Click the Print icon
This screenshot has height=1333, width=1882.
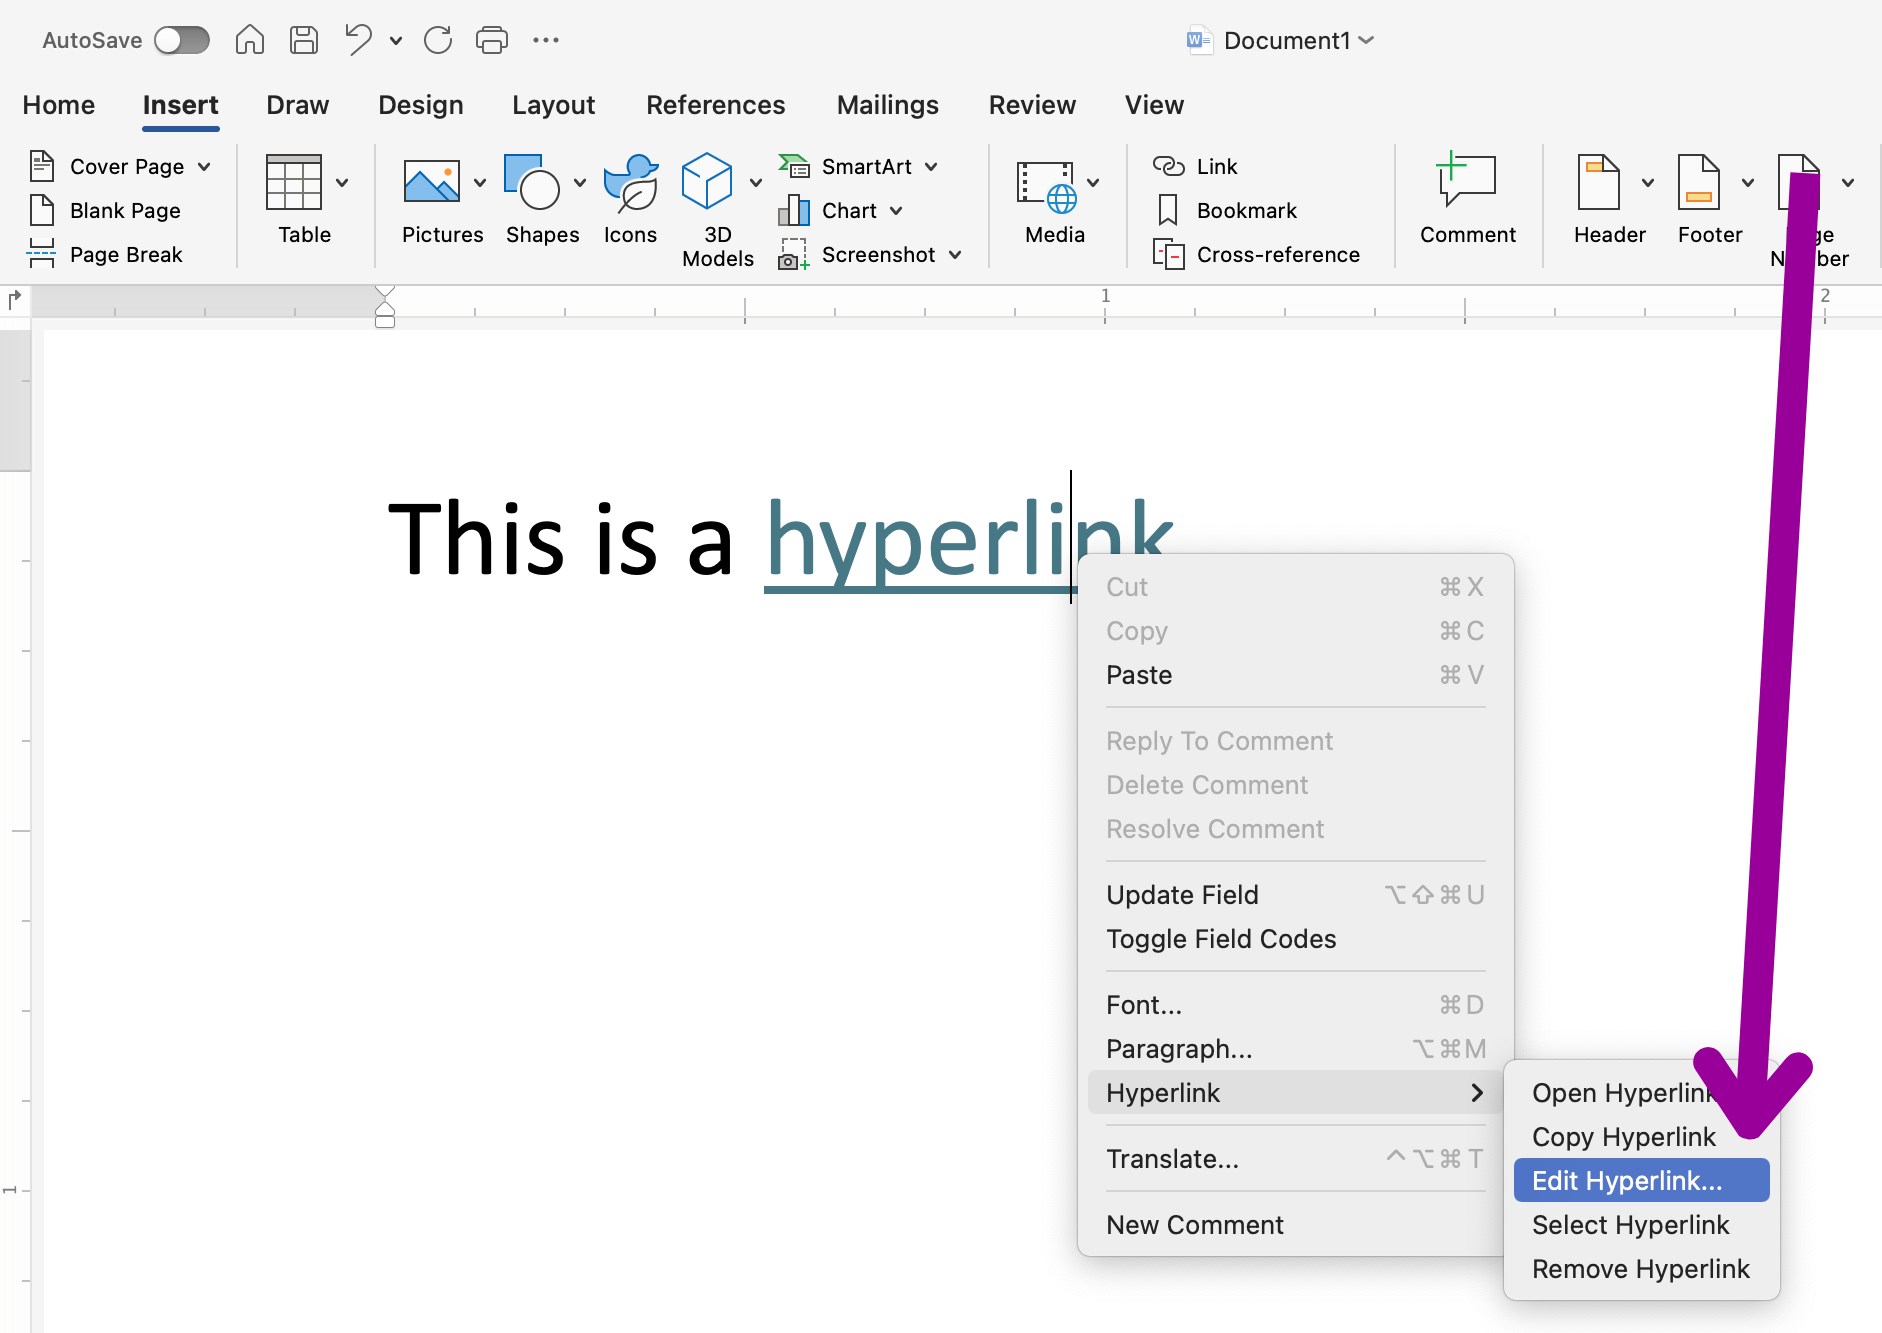click(492, 40)
